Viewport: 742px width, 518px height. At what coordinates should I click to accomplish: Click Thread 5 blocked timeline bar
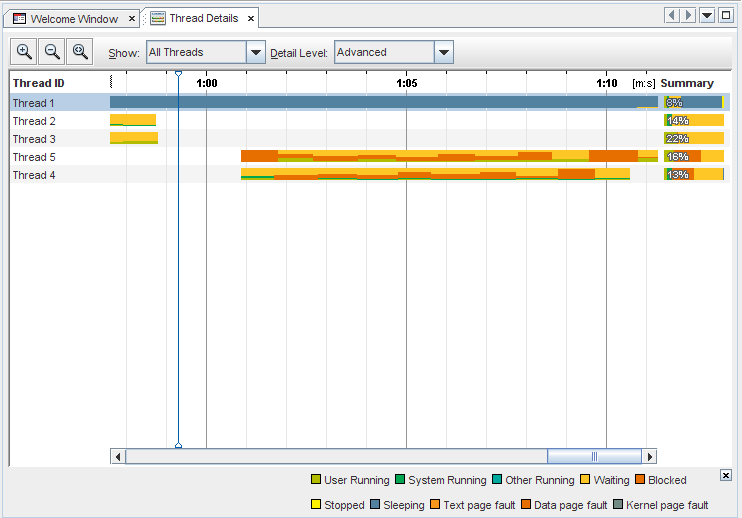coord(449,156)
